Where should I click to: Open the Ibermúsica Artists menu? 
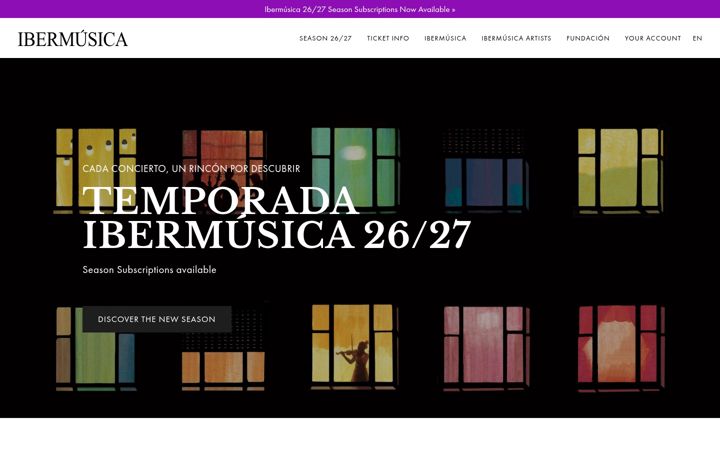(x=516, y=39)
